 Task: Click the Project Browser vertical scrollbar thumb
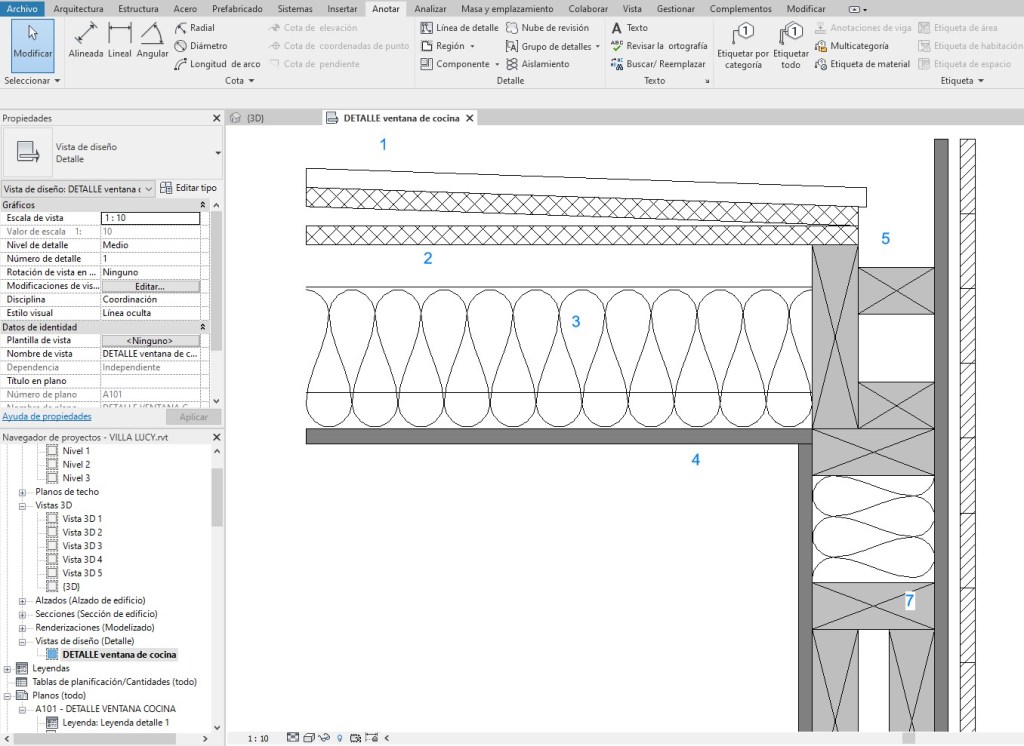coord(217,497)
